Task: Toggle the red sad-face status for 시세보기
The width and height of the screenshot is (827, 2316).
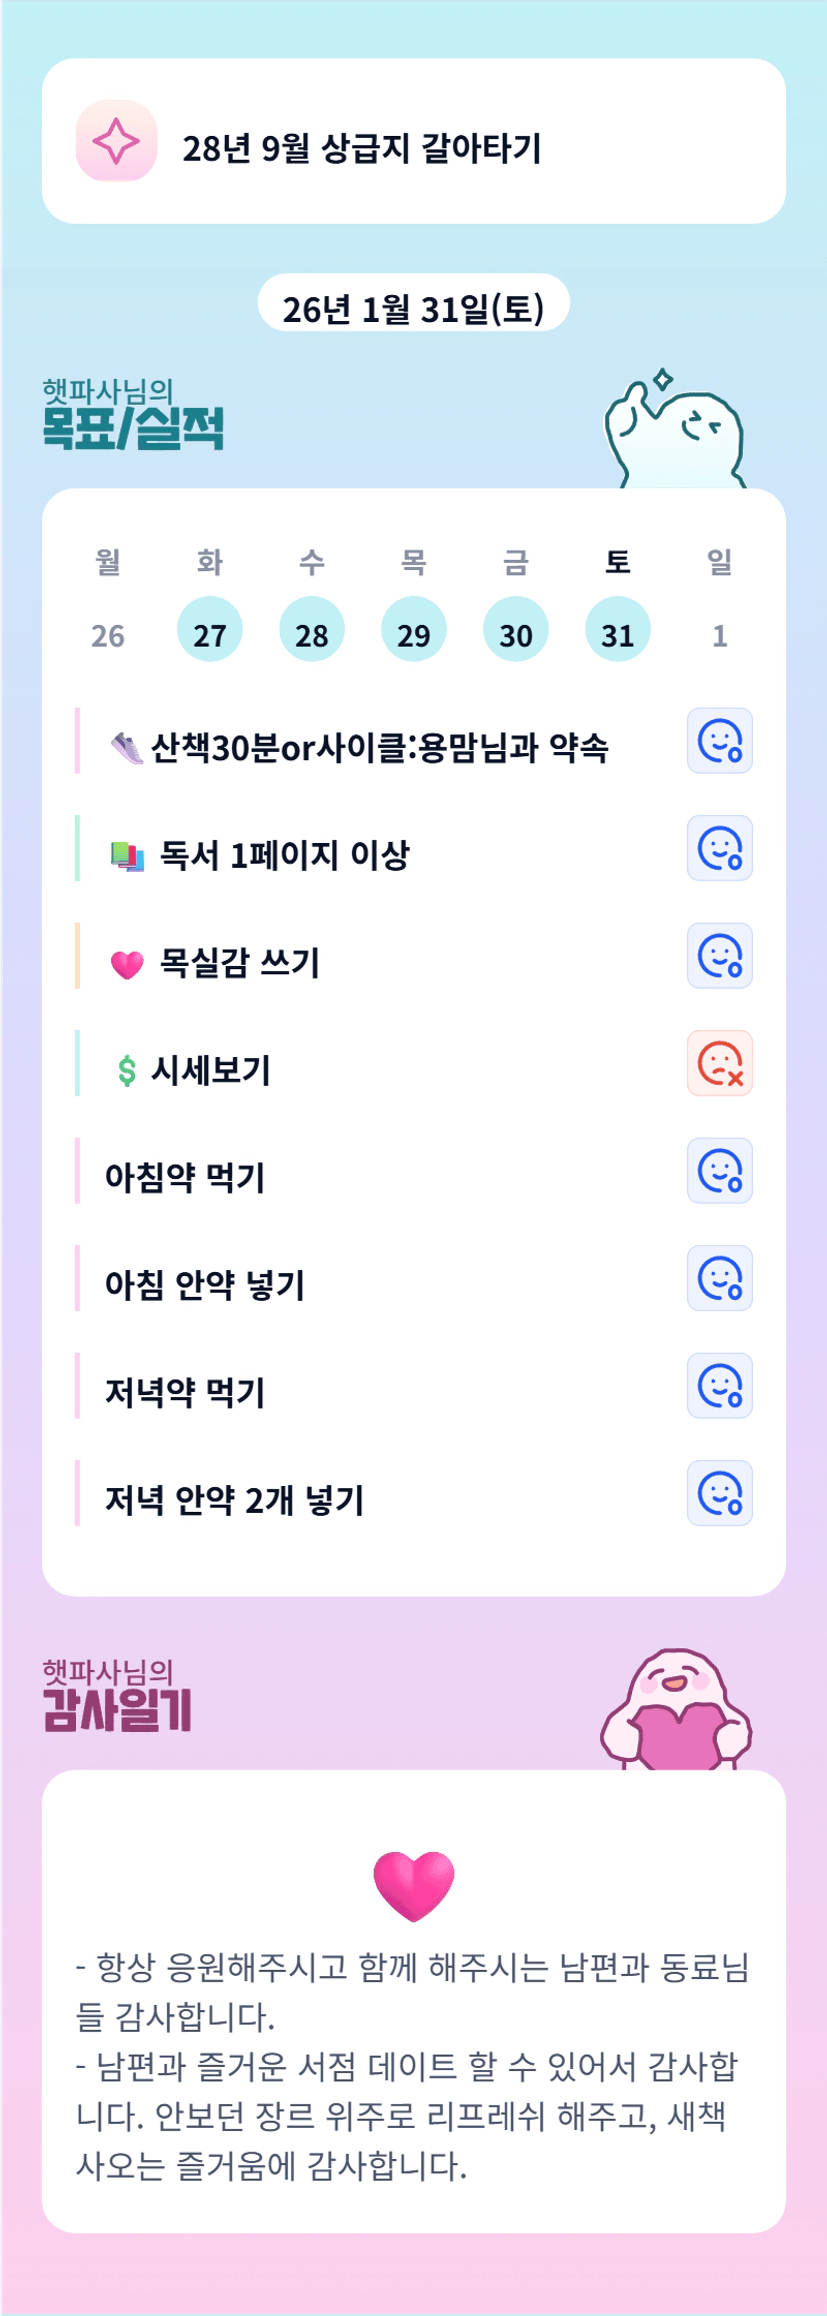Action: click(x=719, y=1063)
